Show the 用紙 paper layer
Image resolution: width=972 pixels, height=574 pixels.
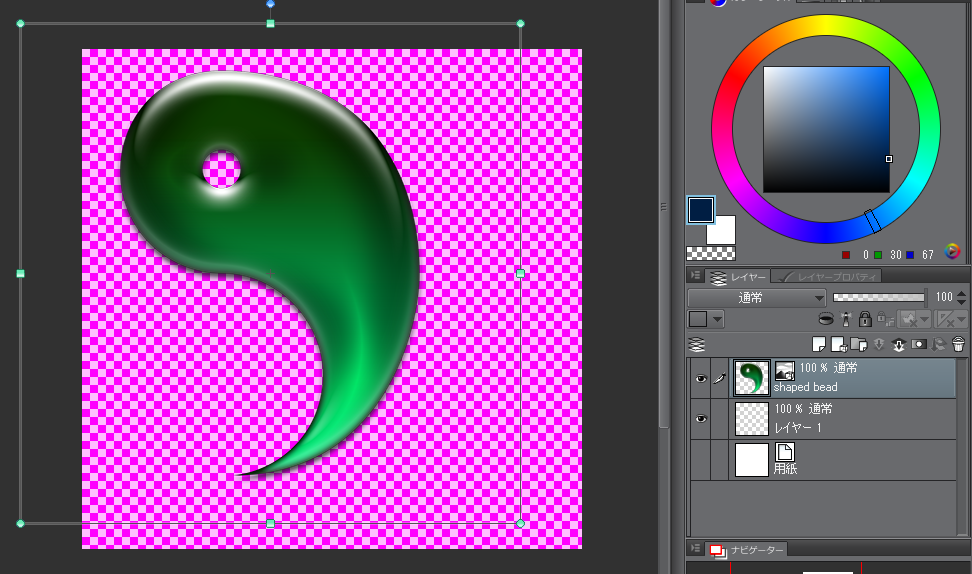(x=701, y=460)
